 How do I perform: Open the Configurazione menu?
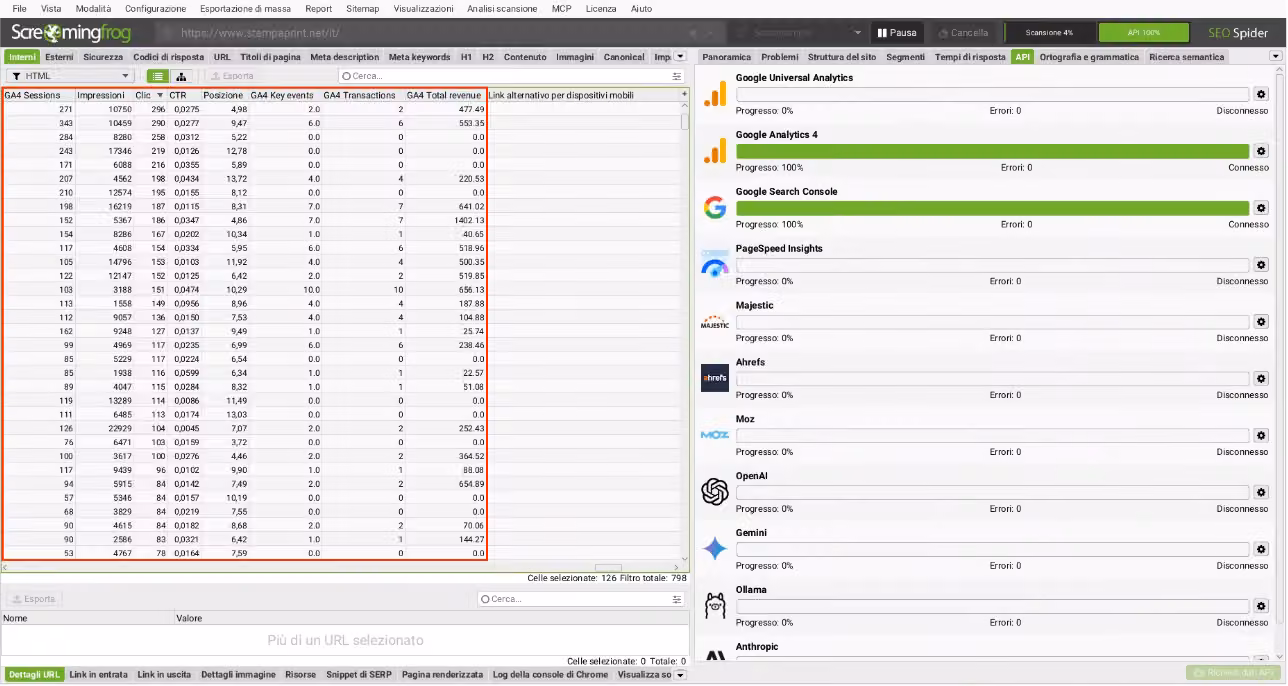click(155, 8)
